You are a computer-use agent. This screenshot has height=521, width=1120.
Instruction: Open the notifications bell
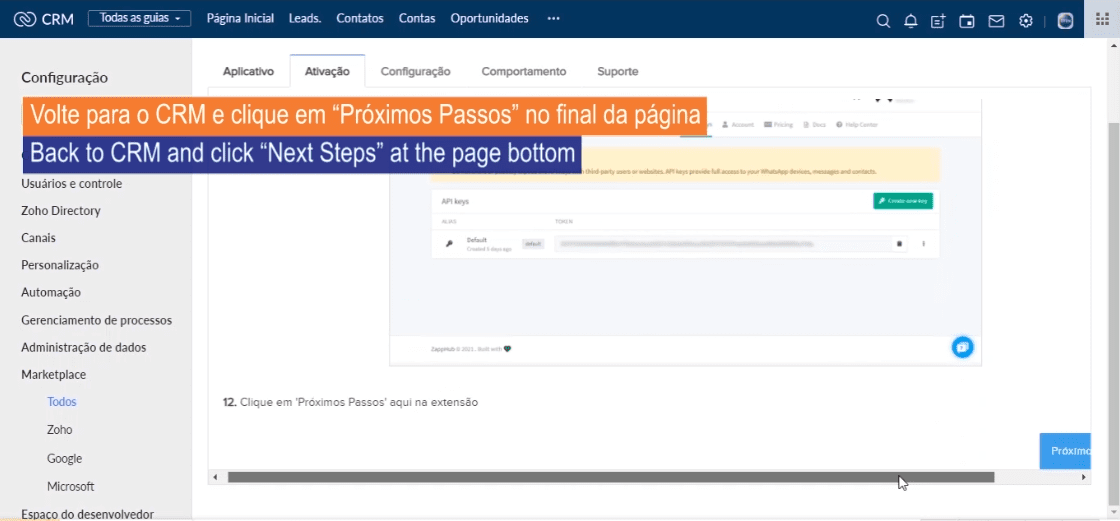[910, 20]
